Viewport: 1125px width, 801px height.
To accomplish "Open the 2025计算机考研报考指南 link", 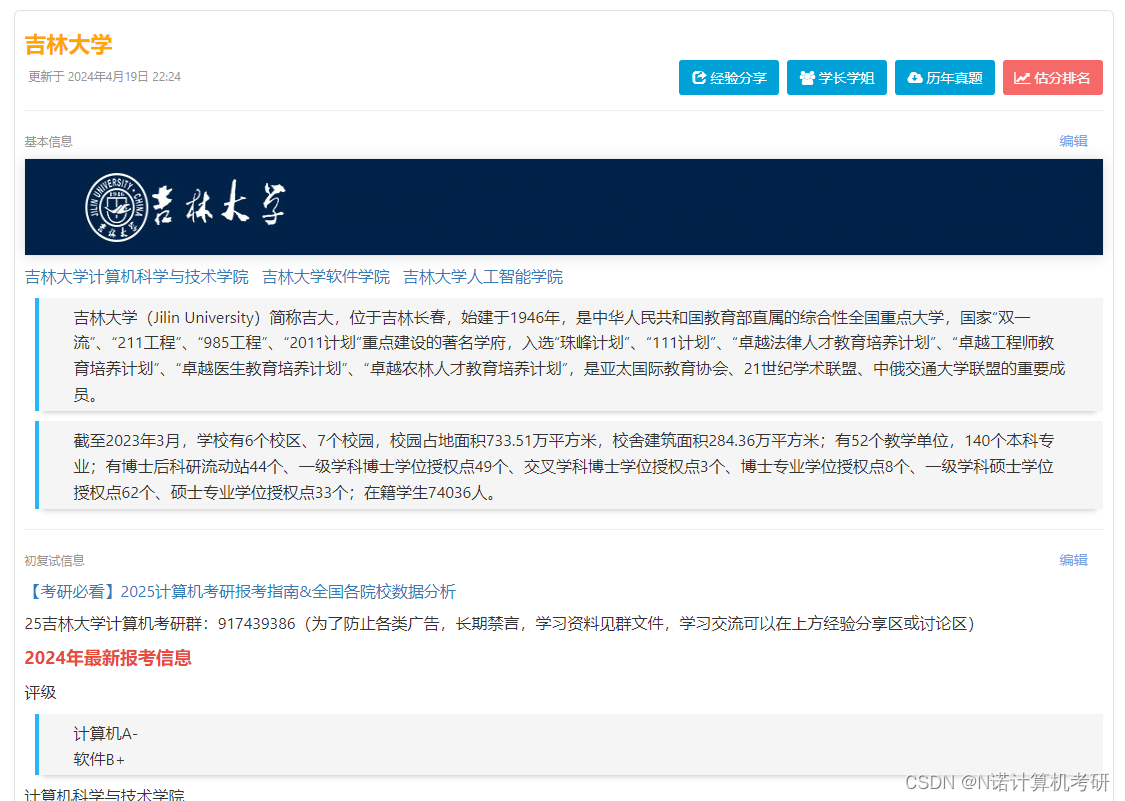I will [240, 591].
